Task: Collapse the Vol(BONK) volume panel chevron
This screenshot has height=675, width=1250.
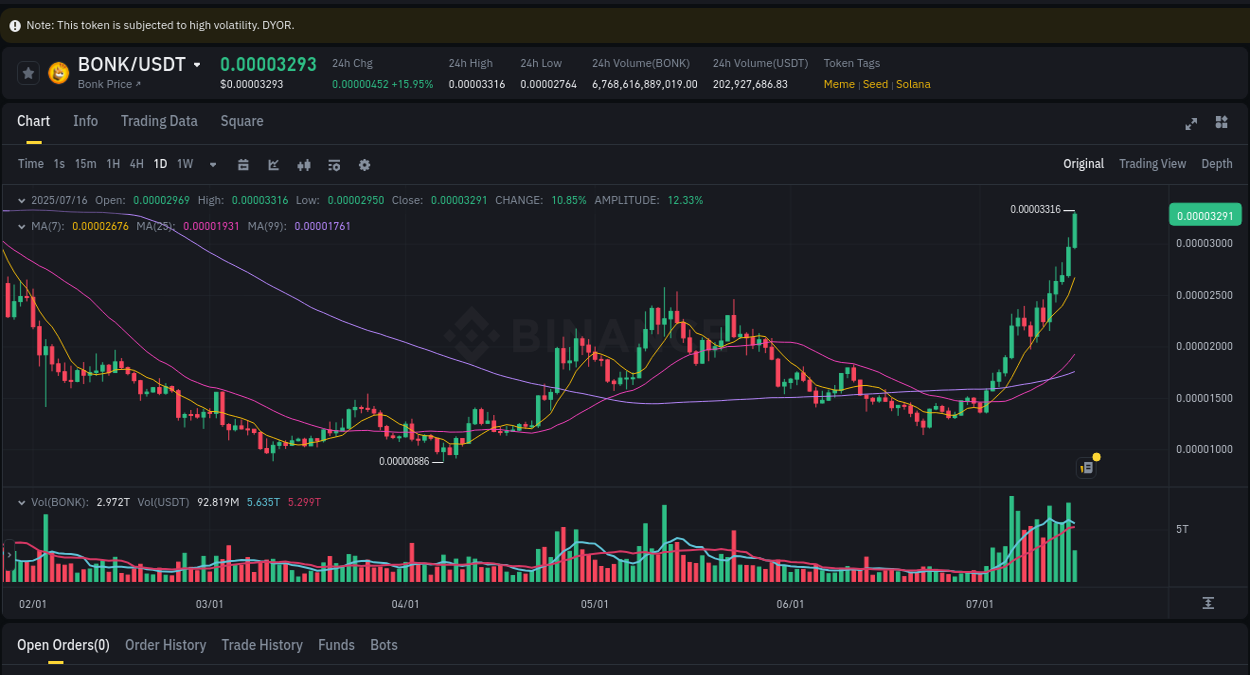Action: (21, 502)
